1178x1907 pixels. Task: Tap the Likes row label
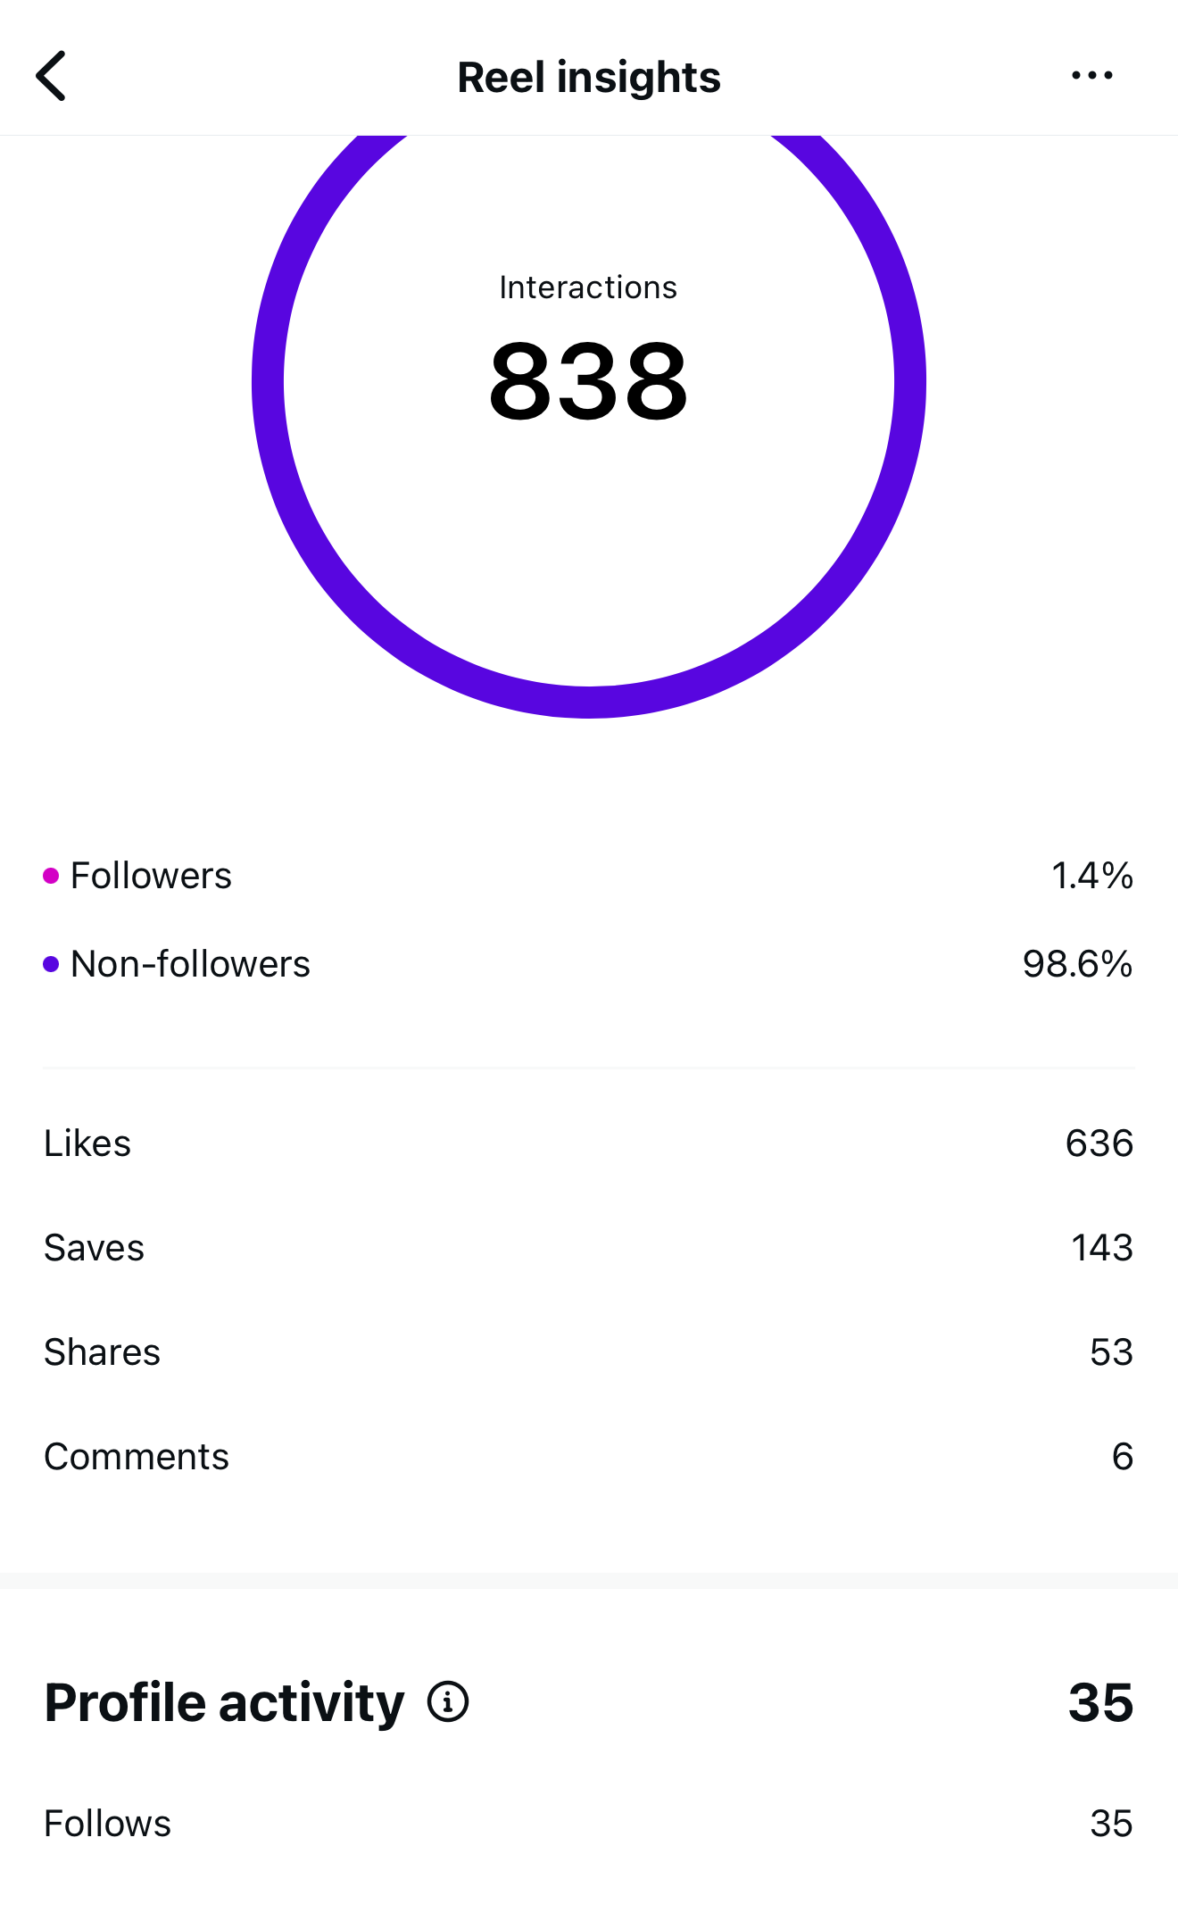coord(87,1143)
